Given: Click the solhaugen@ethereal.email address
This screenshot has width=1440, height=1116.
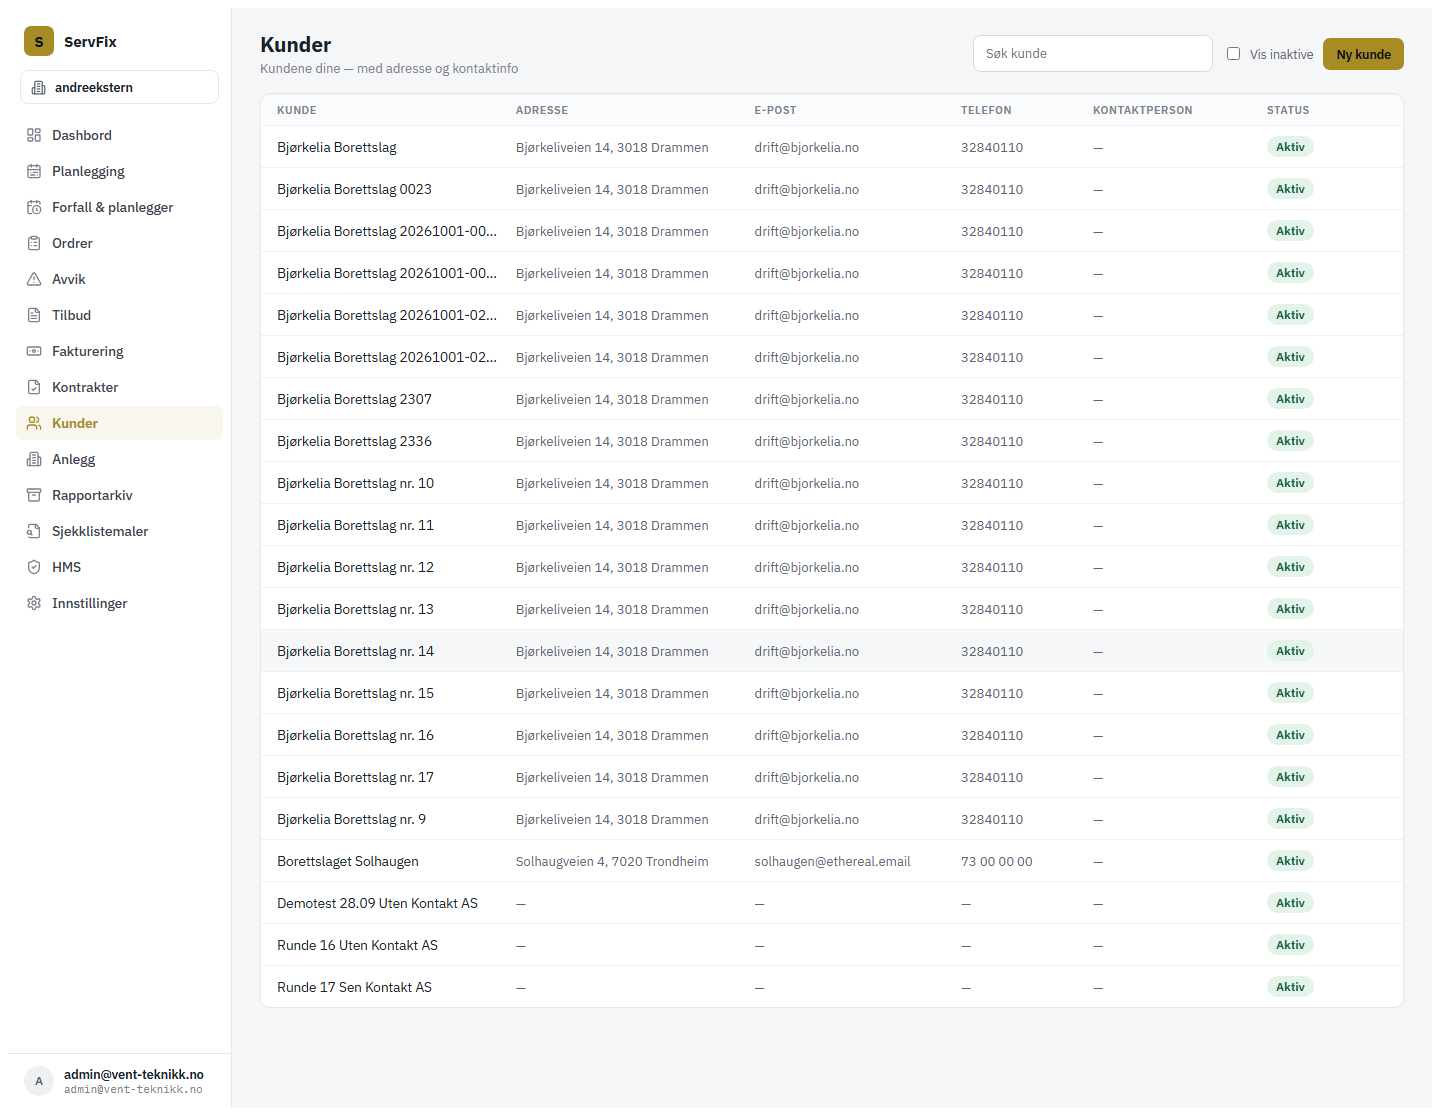Looking at the screenshot, I should [x=832, y=861].
